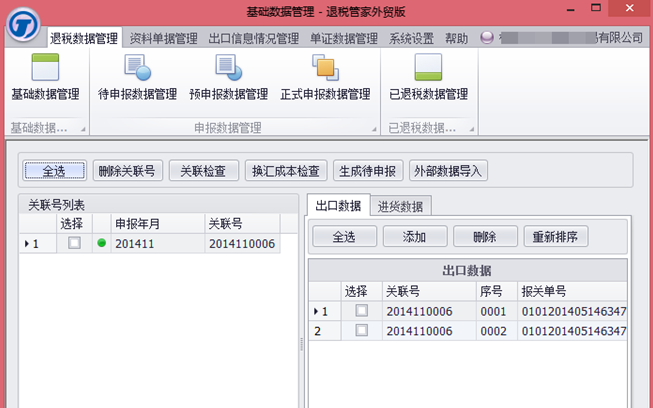Expand the 申报数据管理 group launcher arrow

pyautogui.click(x=374, y=129)
